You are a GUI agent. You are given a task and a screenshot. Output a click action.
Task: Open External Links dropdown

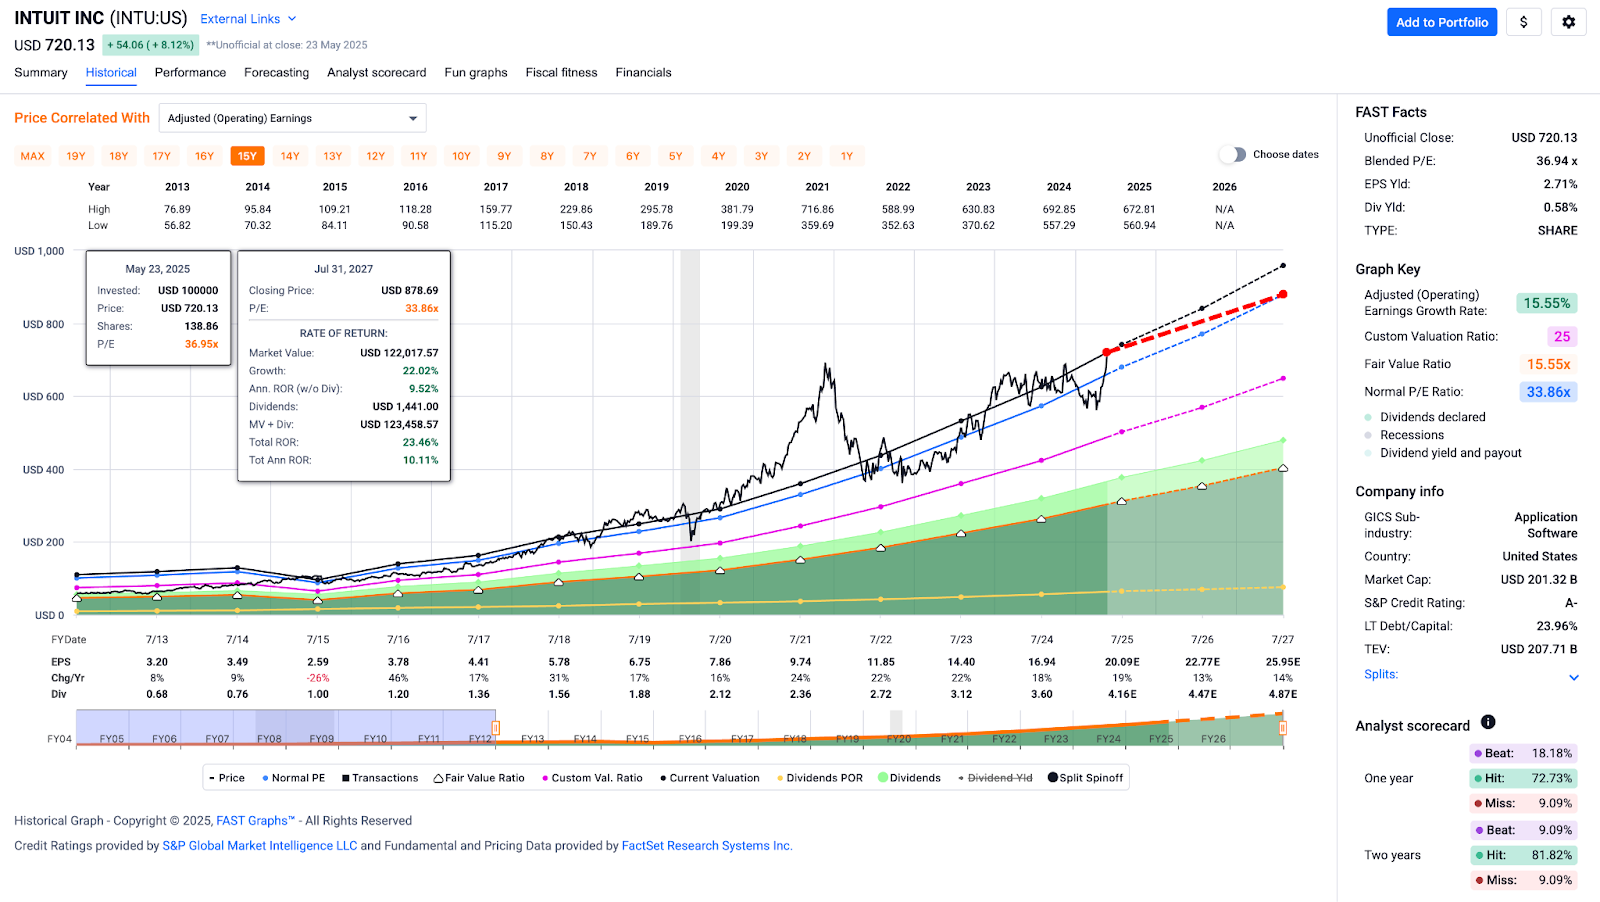tap(248, 19)
